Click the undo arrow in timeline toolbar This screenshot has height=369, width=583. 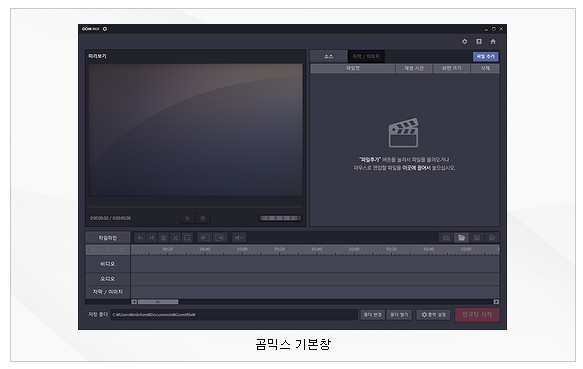140,238
